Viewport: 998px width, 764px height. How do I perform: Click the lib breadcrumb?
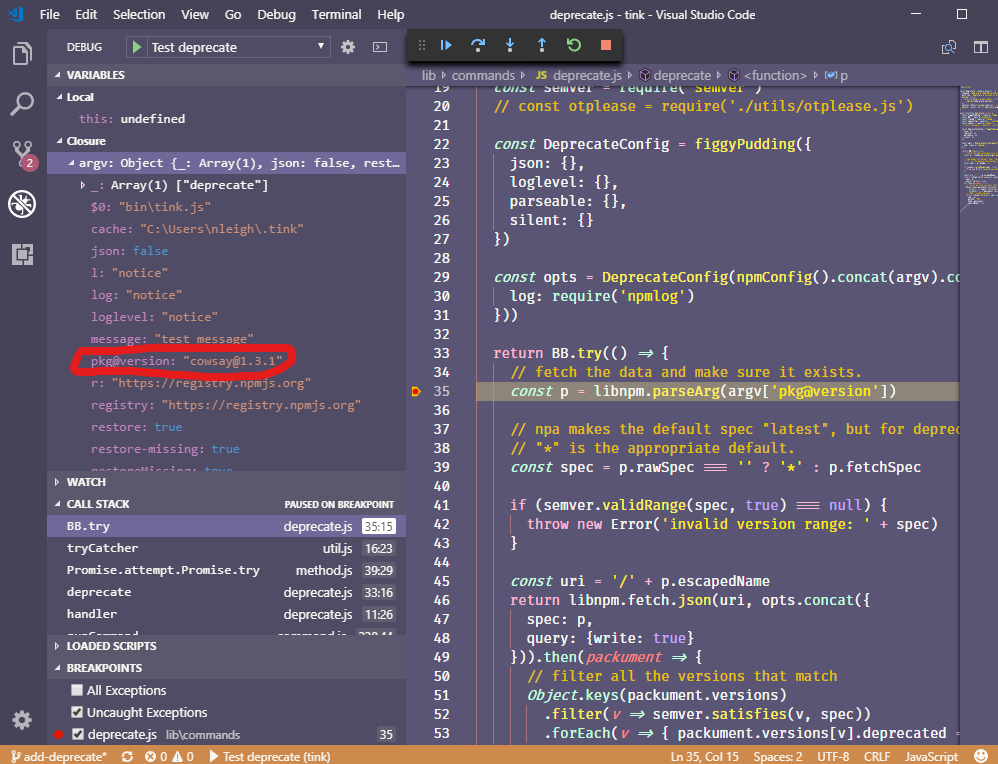click(x=428, y=75)
